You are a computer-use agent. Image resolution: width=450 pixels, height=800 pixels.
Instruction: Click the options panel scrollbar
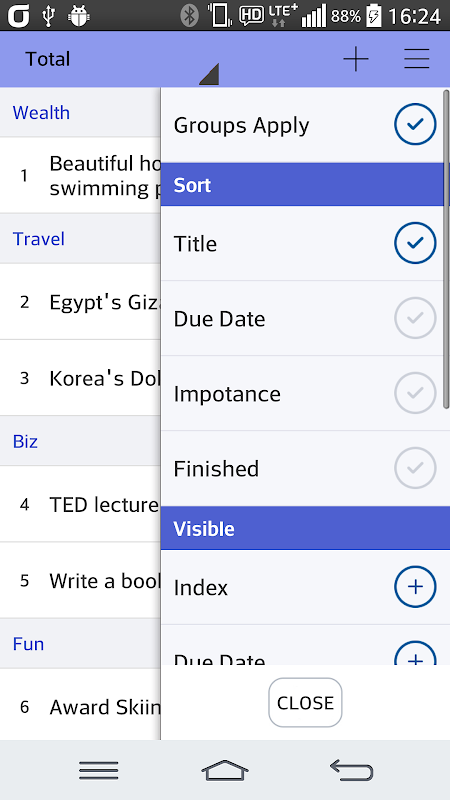pos(446,249)
